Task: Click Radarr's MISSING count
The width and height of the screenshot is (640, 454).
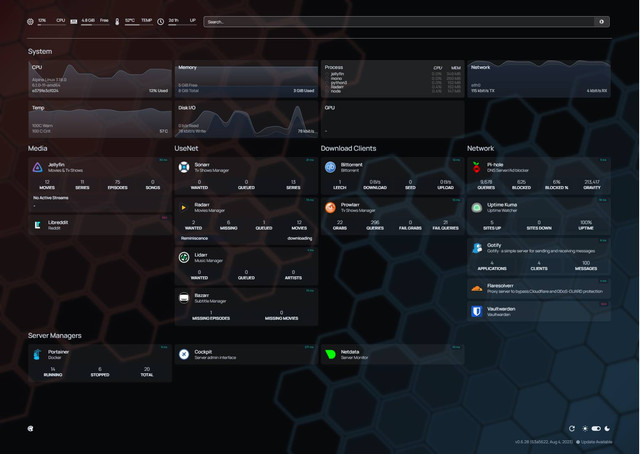Action: pos(229,225)
